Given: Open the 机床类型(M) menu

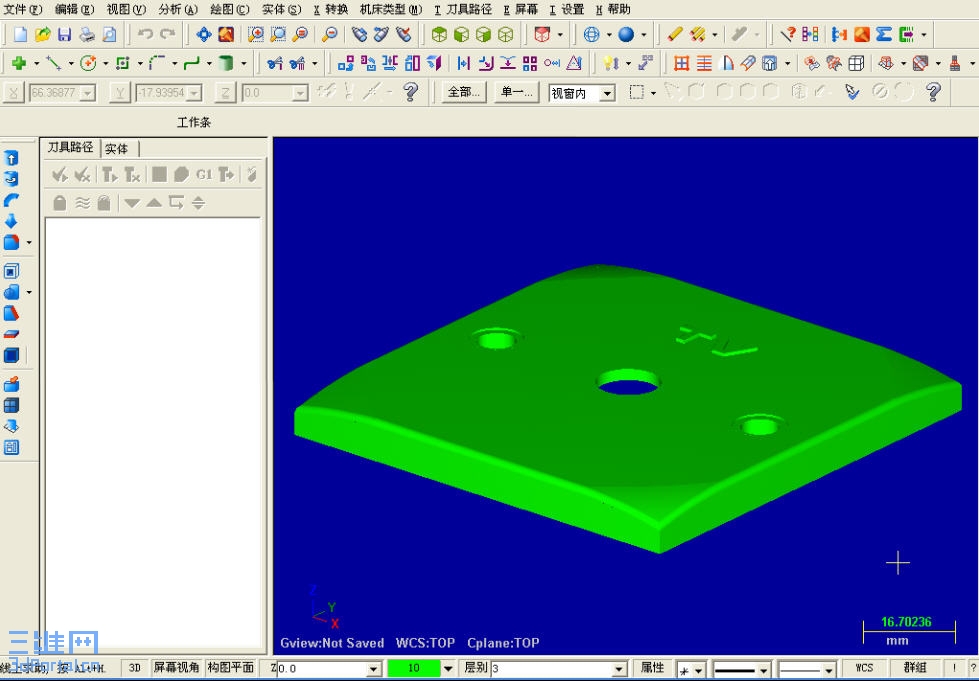Looking at the screenshot, I should [x=391, y=9].
